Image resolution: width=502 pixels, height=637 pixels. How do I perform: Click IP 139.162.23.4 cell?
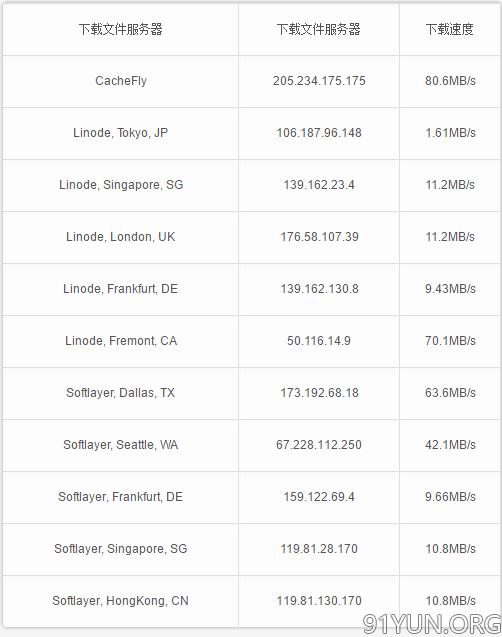pos(319,185)
